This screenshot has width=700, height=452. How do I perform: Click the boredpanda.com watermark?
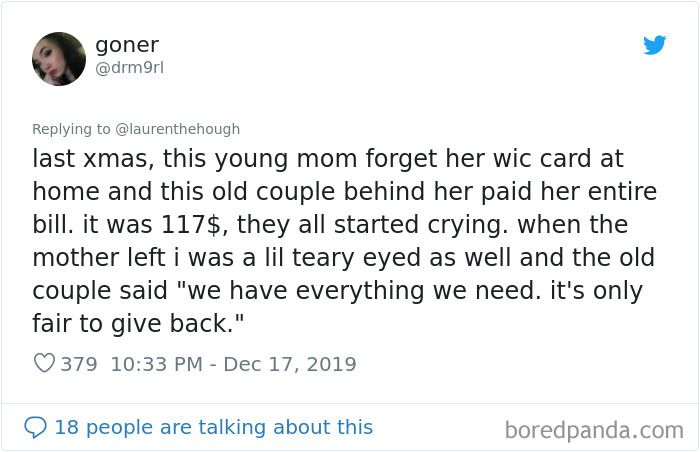(593, 430)
